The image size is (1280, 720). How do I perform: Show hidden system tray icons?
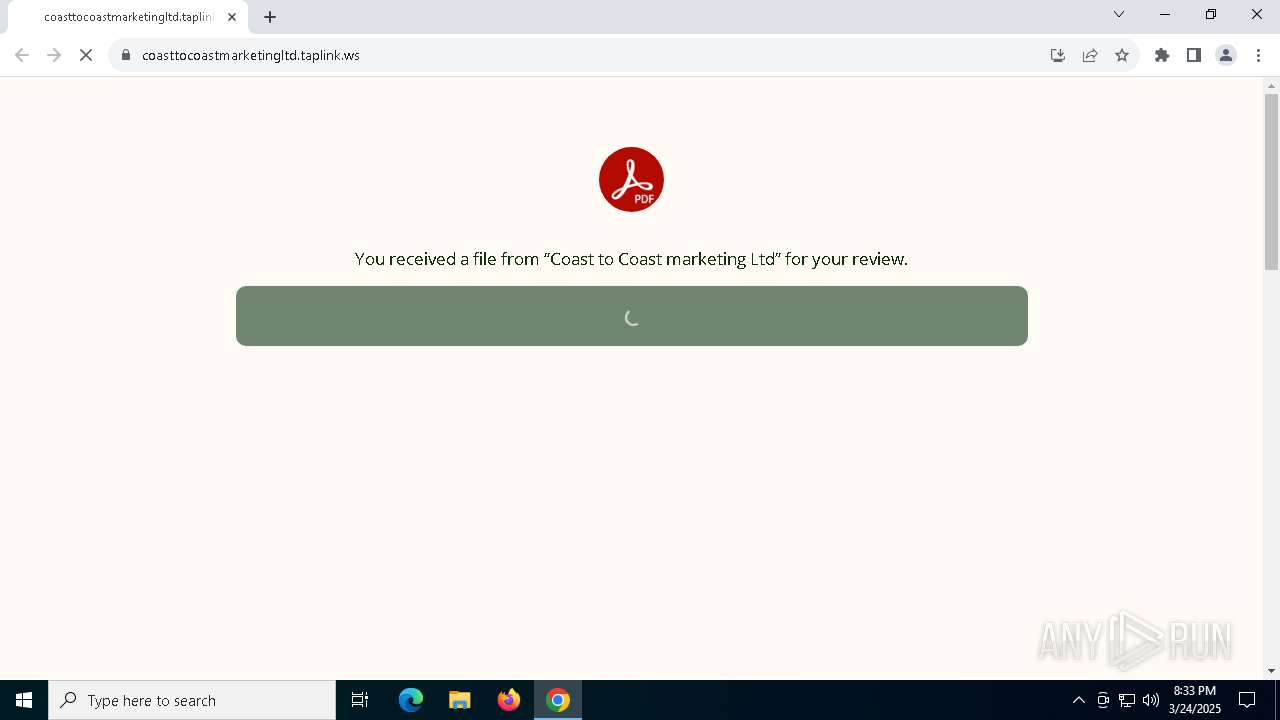pos(1078,700)
